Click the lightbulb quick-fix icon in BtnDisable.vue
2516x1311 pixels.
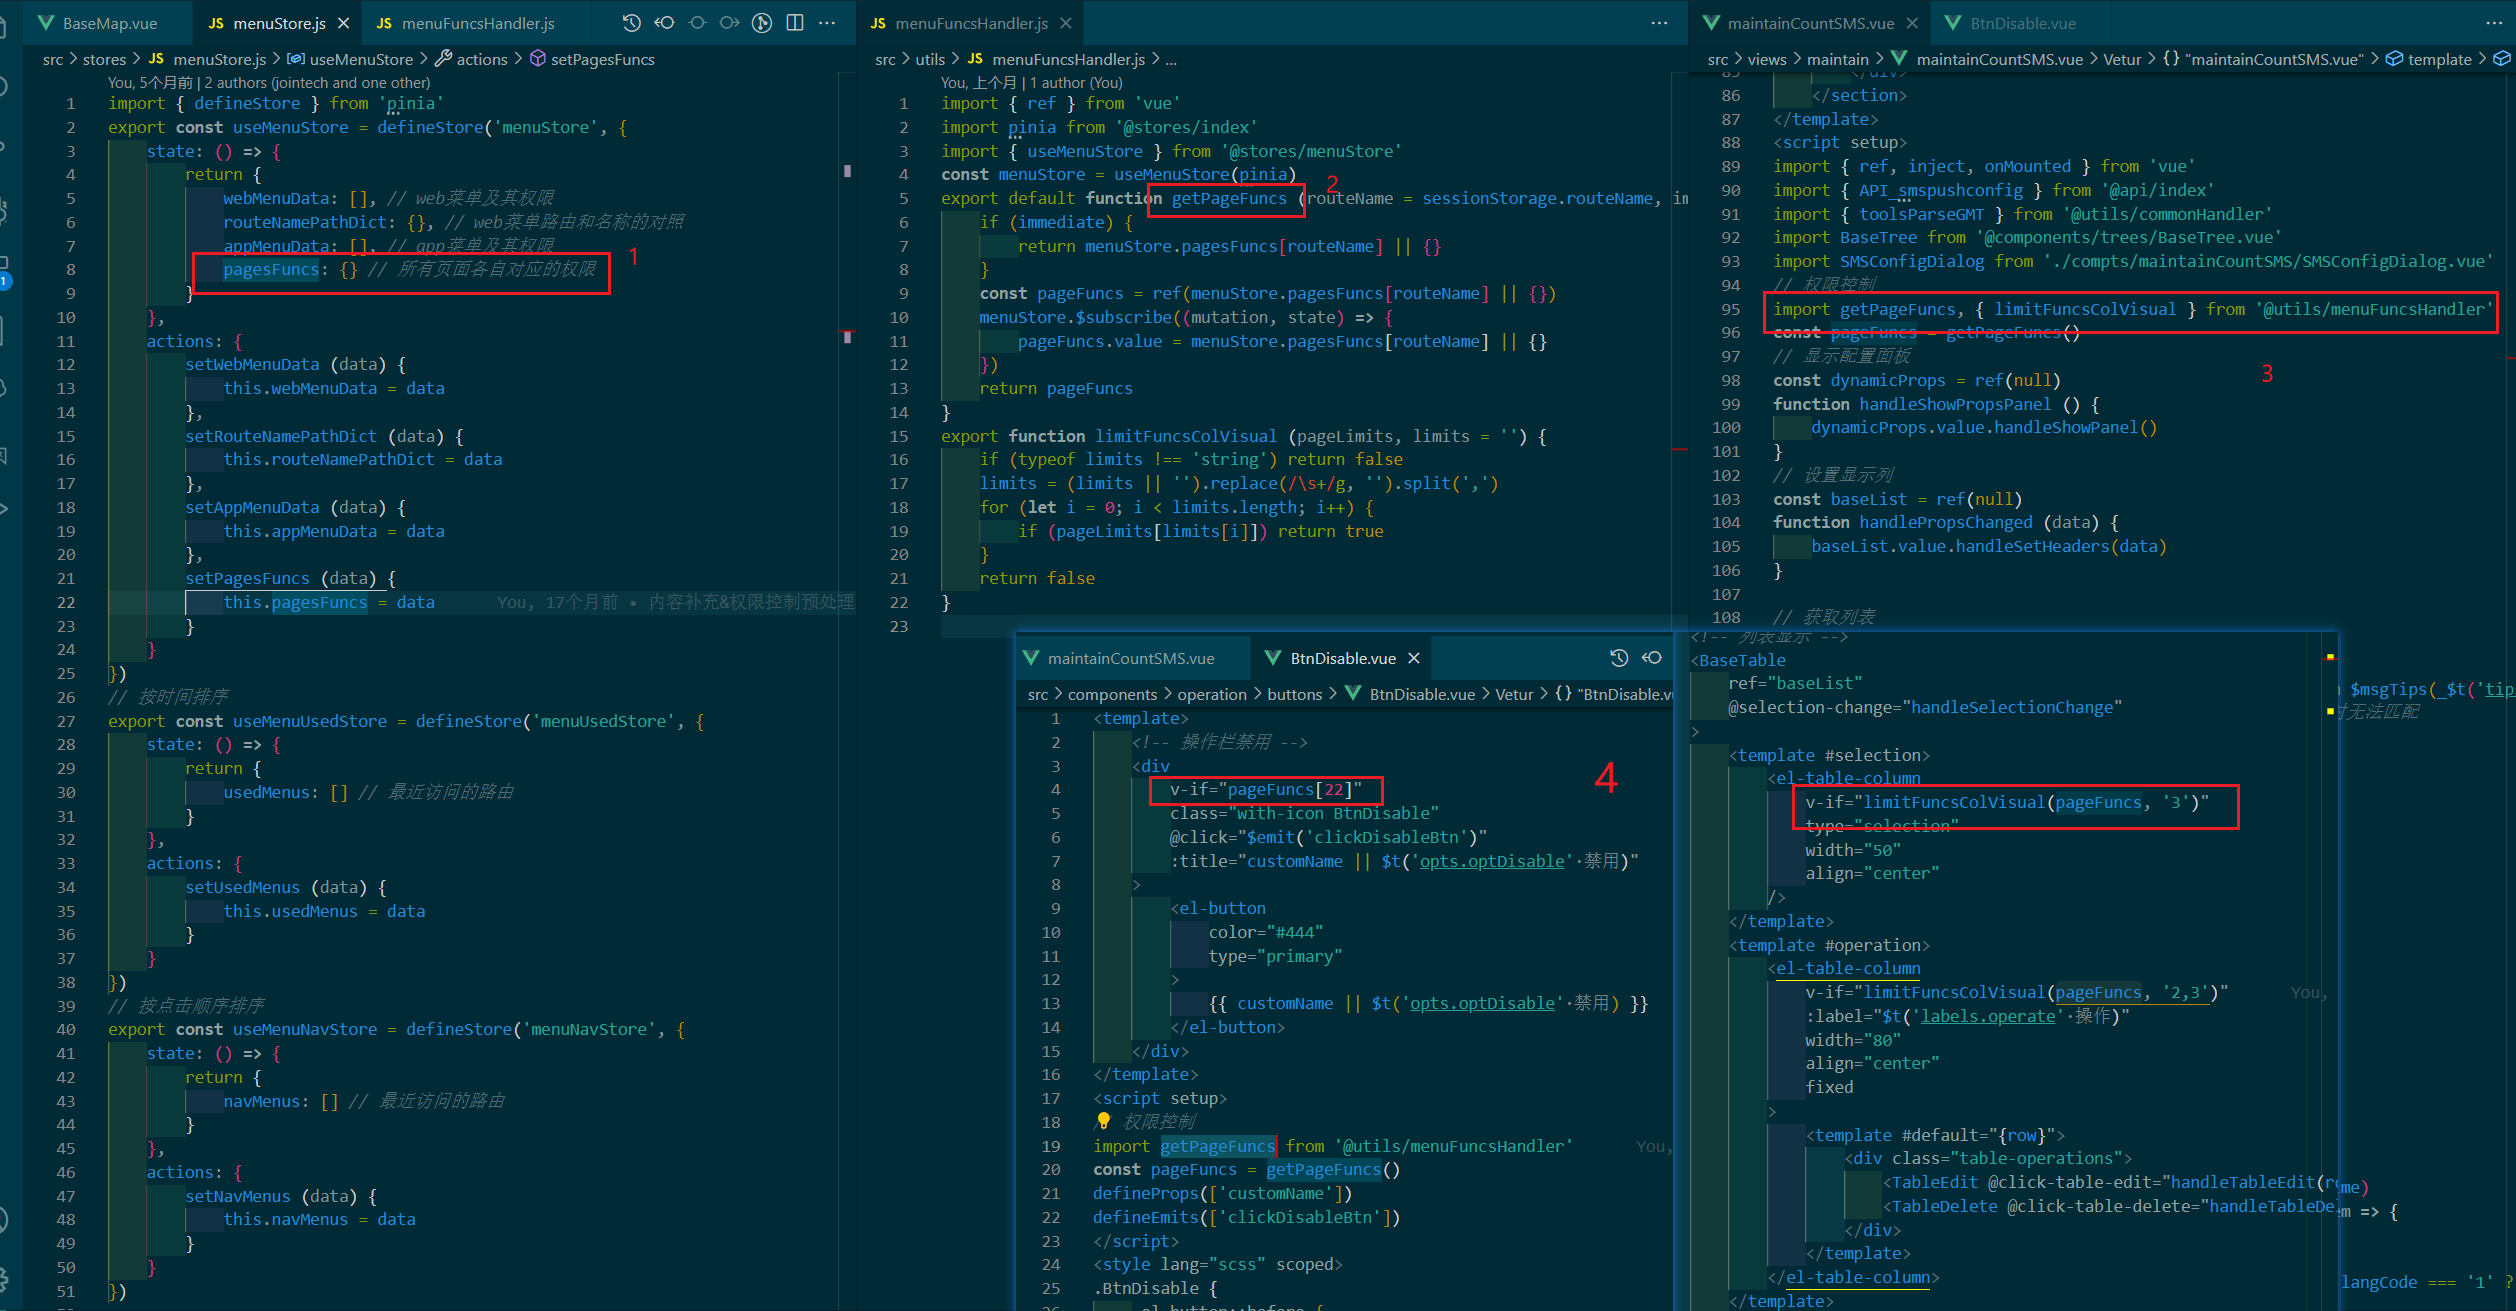(x=1103, y=1121)
